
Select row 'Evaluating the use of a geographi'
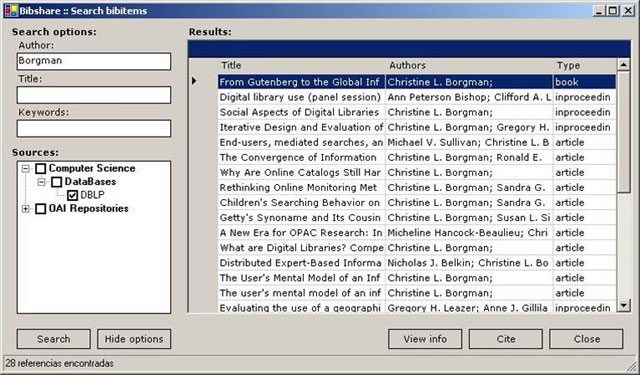coord(417,307)
